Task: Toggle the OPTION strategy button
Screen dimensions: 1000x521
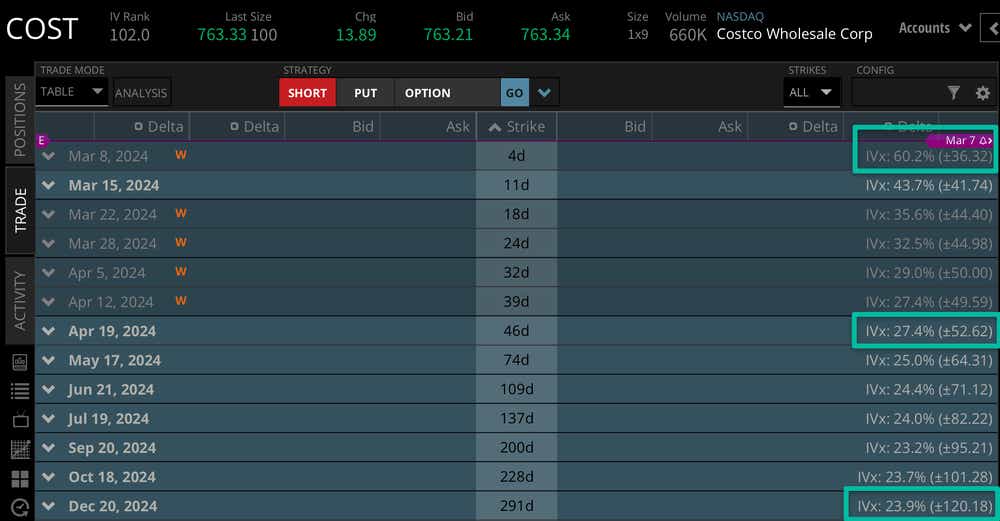Action: coord(427,93)
